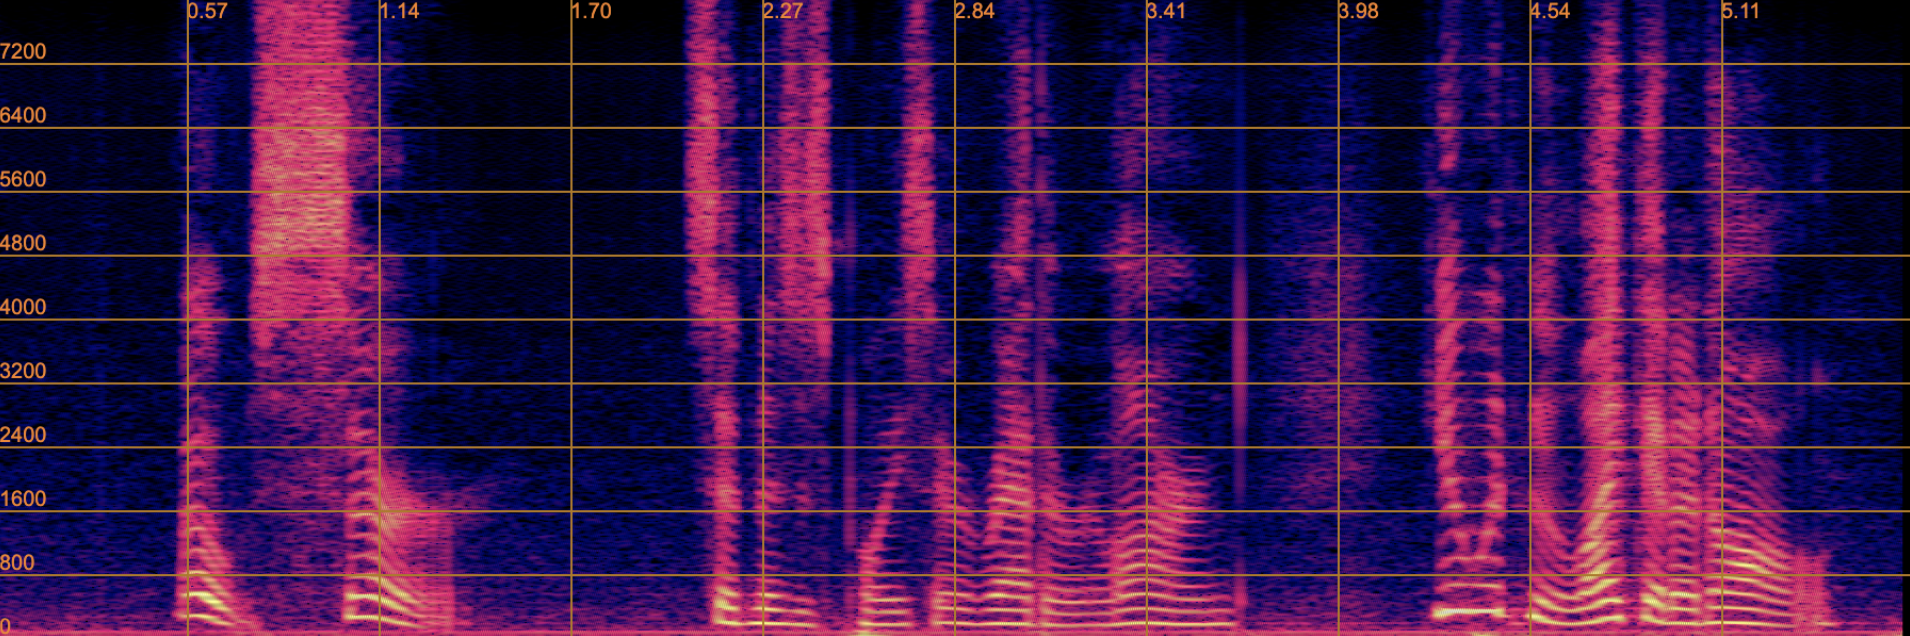Click the 1.70 time label
Image resolution: width=1910 pixels, height=636 pixels.
click(591, 11)
